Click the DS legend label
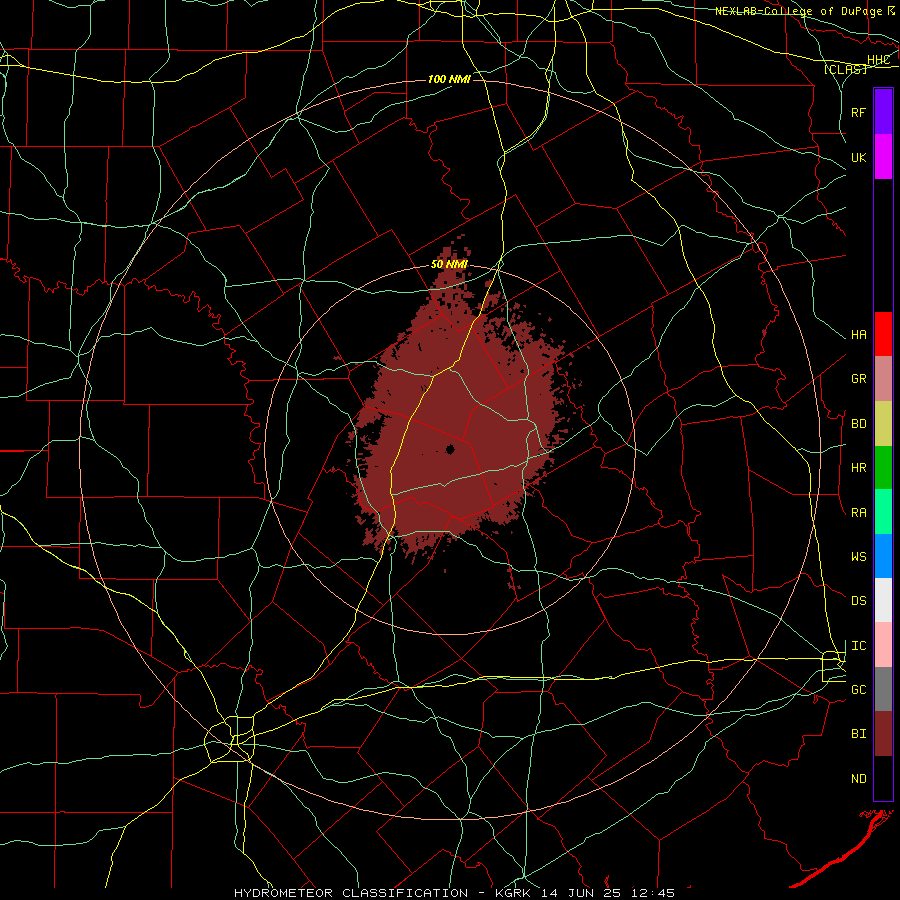 coord(858,601)
